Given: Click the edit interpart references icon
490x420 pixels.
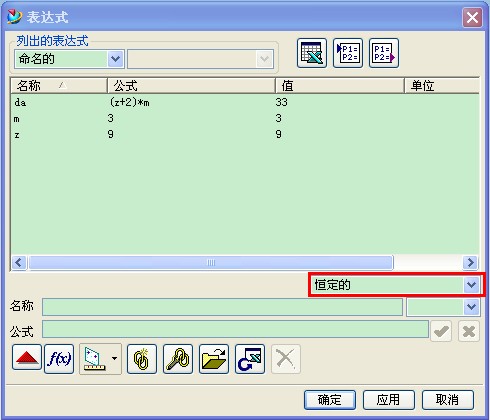Looking at the screenshot, I should (178, 359).
